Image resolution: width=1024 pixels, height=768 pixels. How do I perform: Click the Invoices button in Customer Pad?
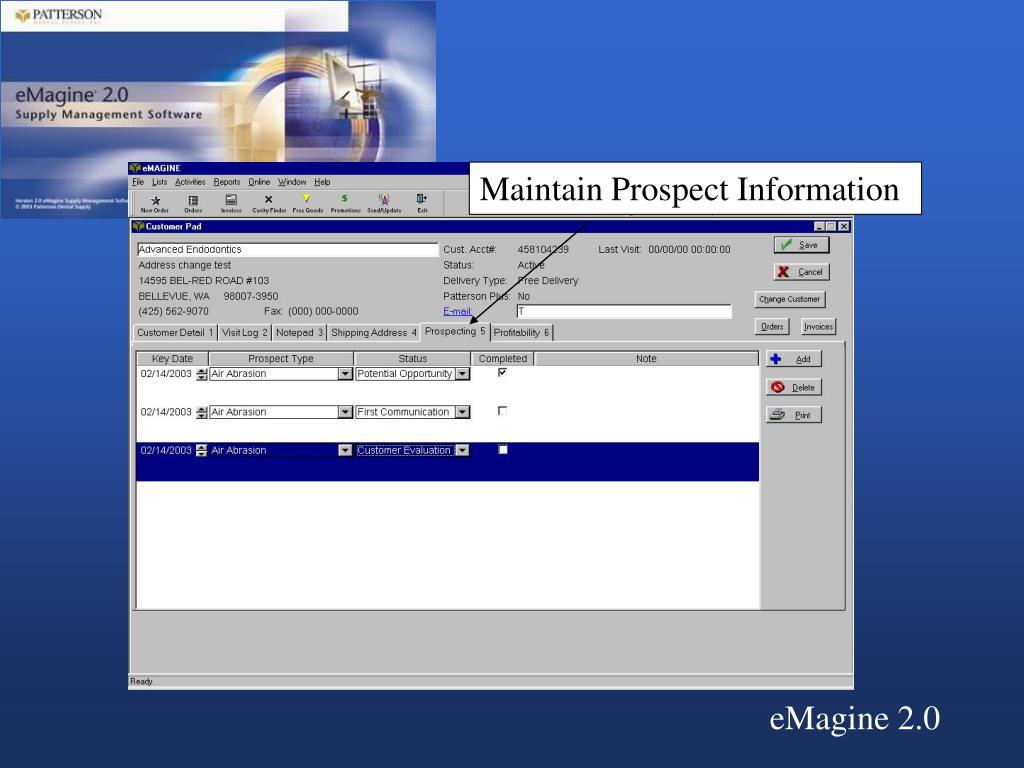(x=818, y=327)
